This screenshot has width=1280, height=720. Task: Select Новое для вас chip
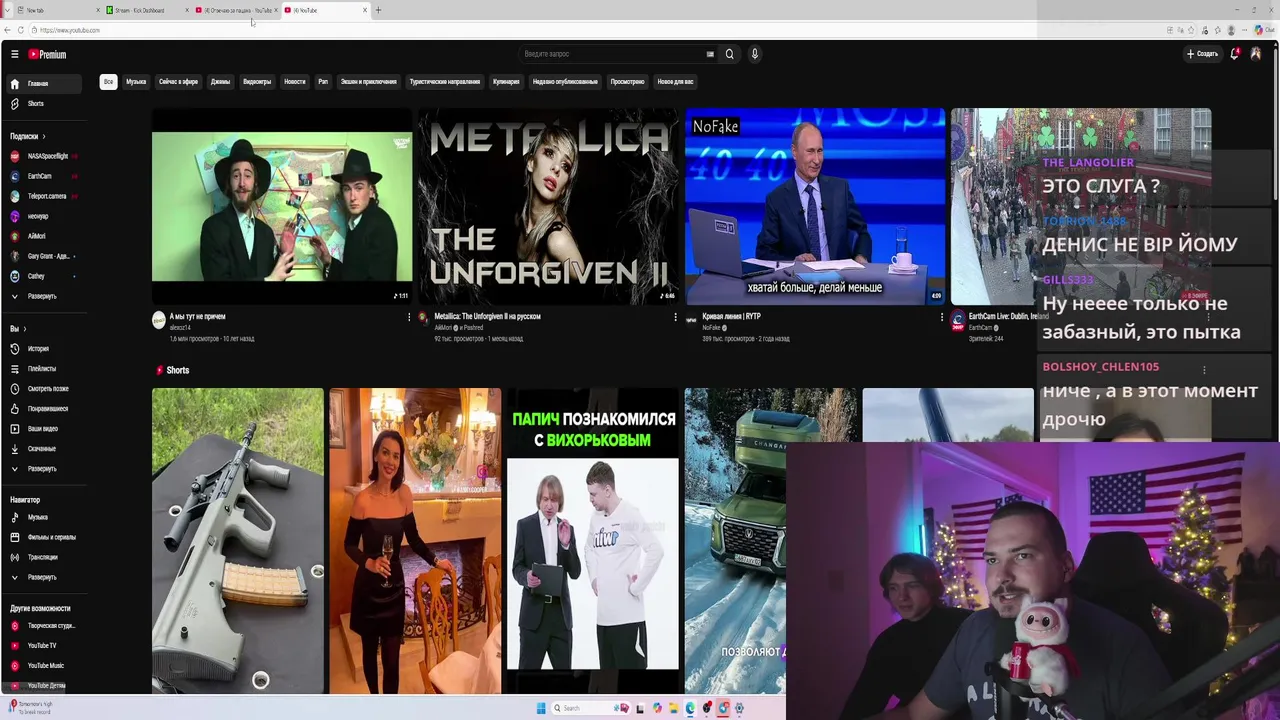point(675,82)
